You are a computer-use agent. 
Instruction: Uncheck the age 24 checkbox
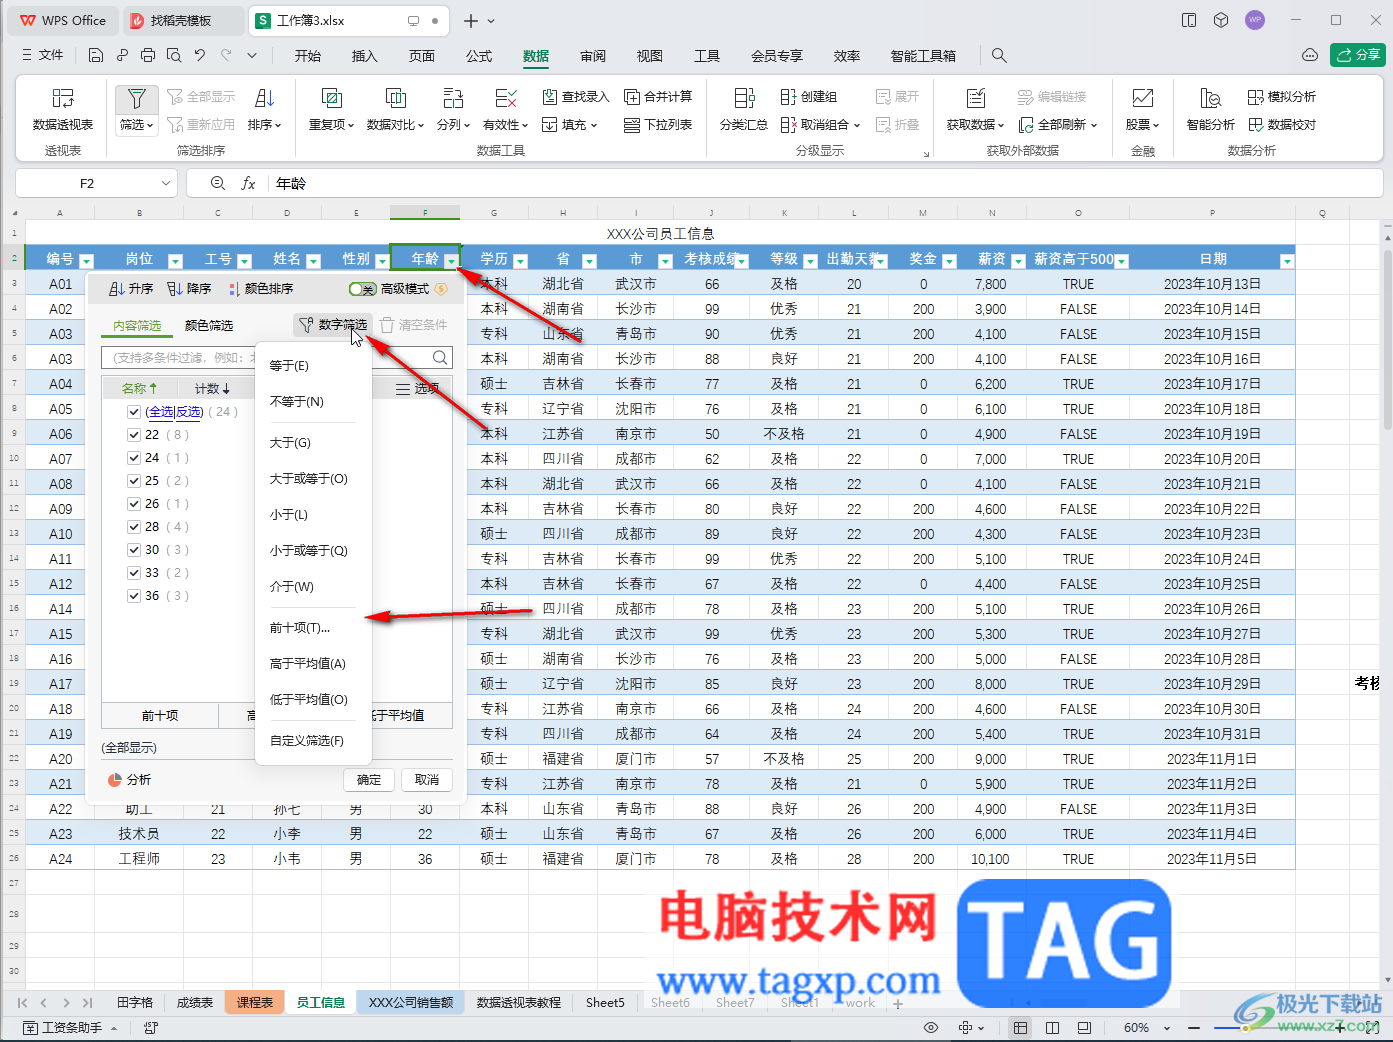click(x=134, y=458)
